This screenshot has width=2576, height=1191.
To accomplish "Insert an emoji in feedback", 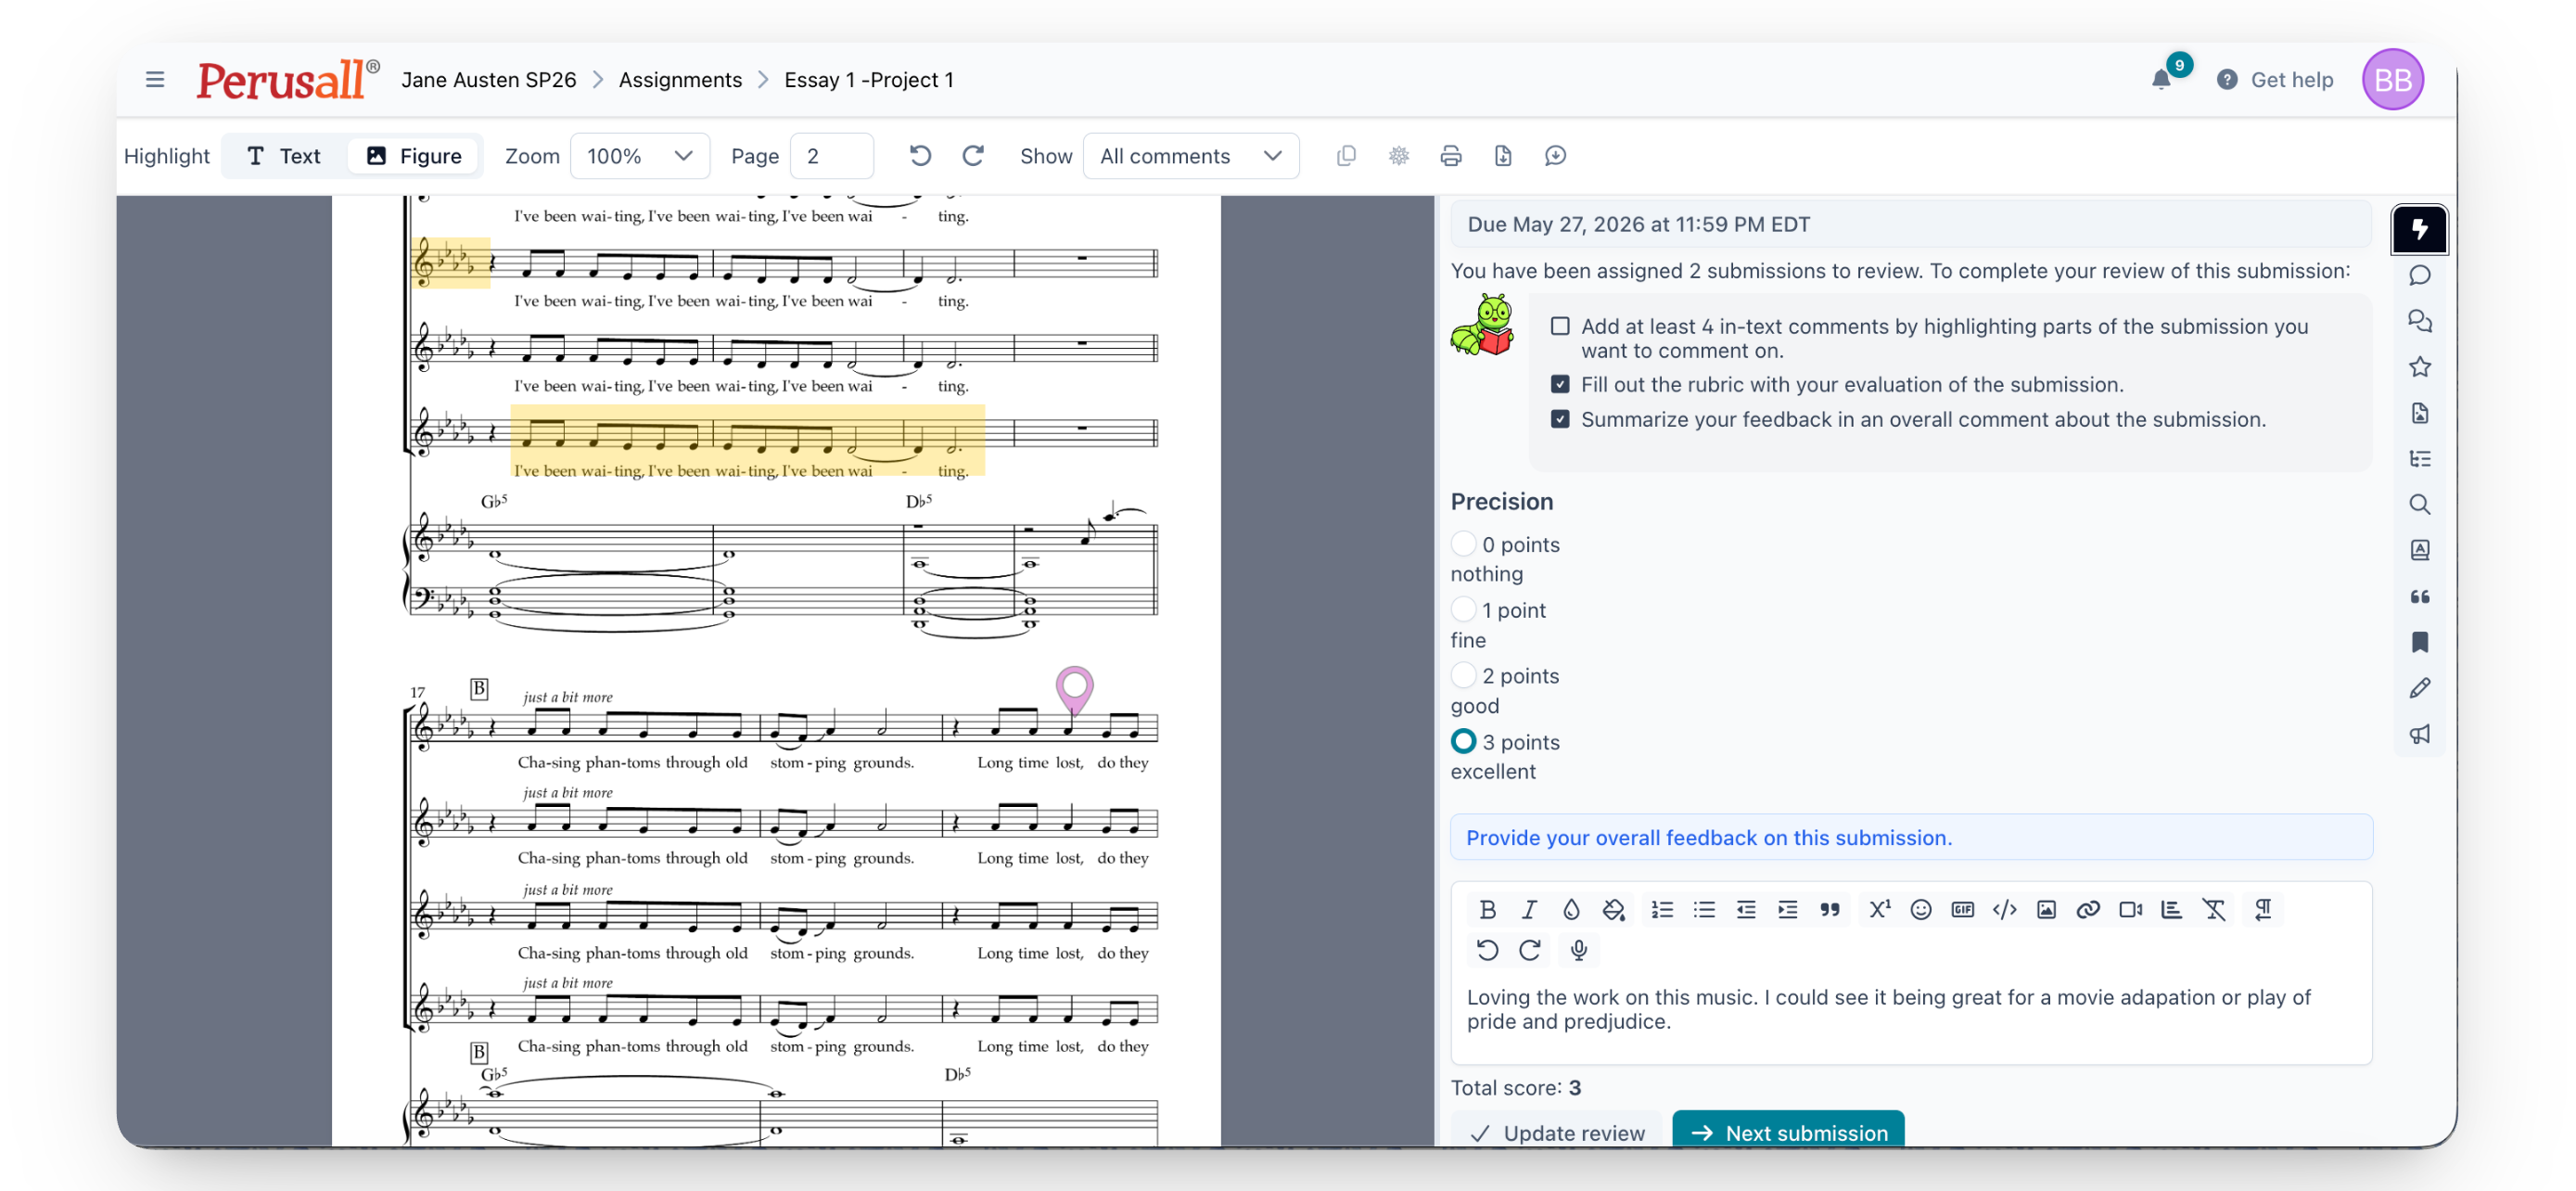I will (x=1921, y=909).
